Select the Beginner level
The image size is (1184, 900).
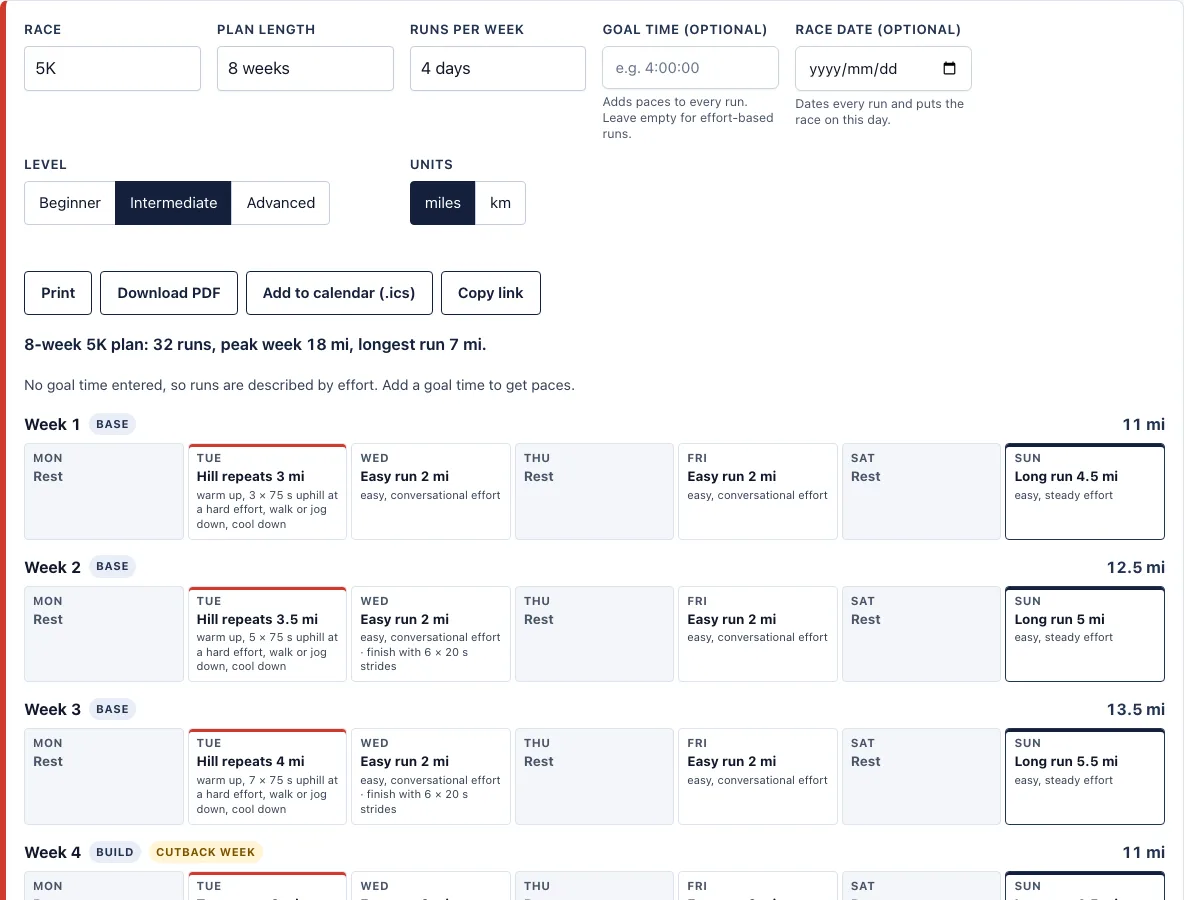tap(69, 203)
